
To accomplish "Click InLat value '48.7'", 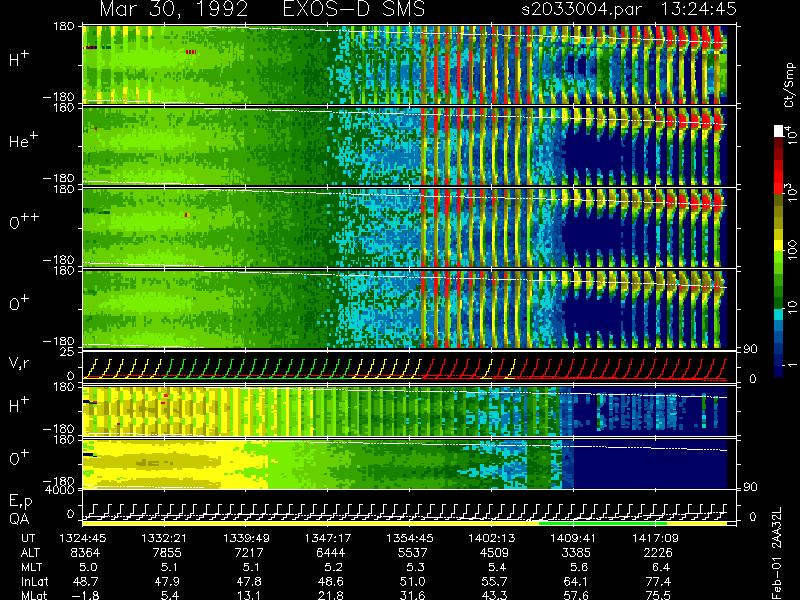I will coord(86,581).
